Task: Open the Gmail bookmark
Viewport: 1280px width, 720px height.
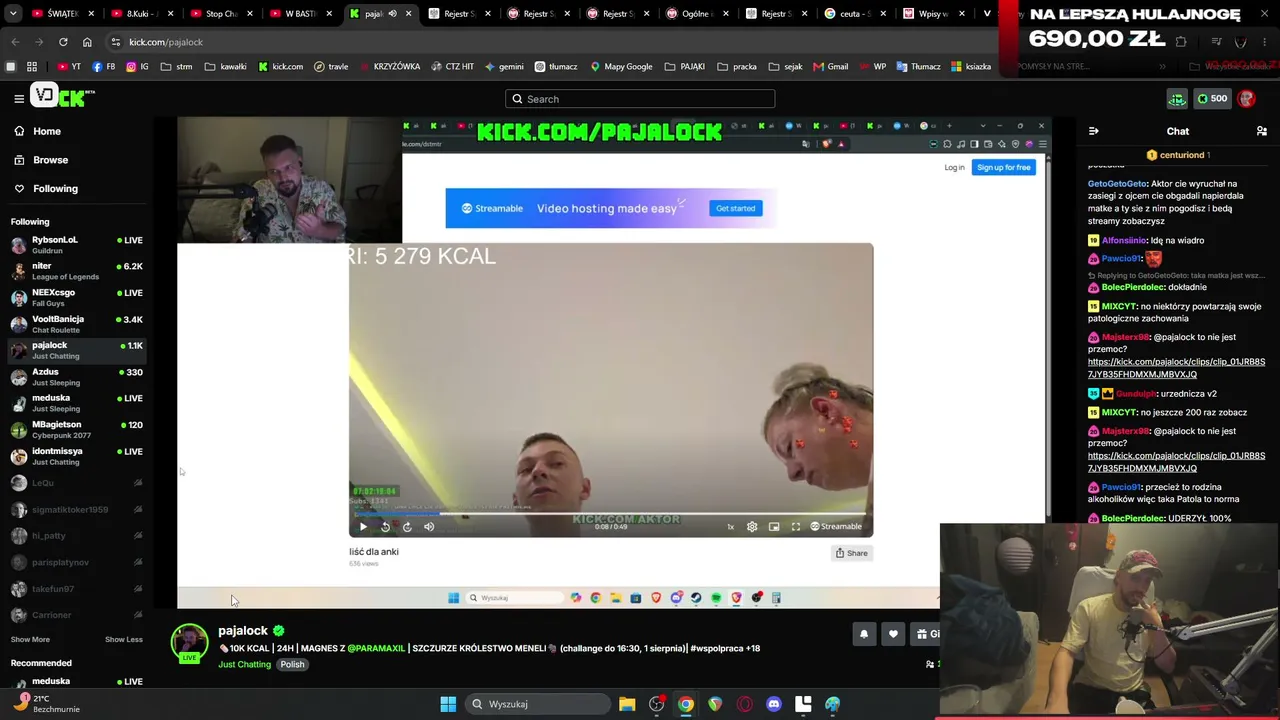Action: (831, 67)
